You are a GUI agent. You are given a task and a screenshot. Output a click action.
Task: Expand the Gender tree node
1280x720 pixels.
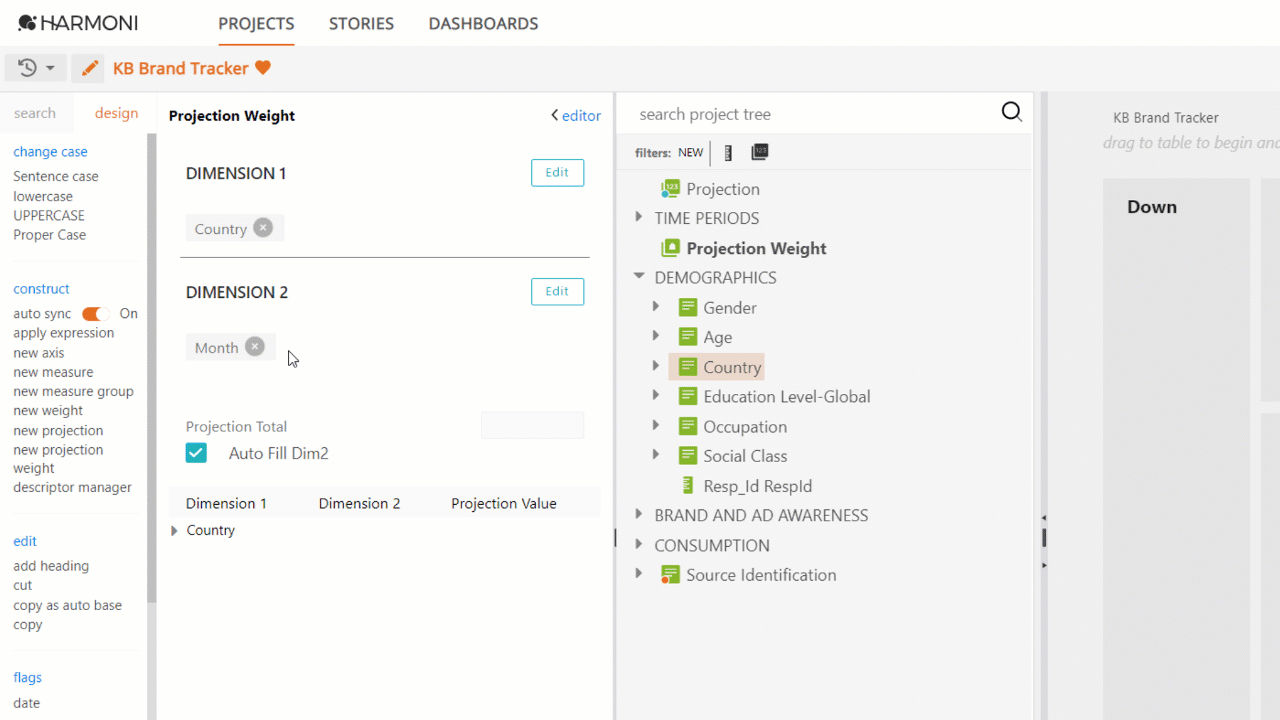(x=656, y=307)
